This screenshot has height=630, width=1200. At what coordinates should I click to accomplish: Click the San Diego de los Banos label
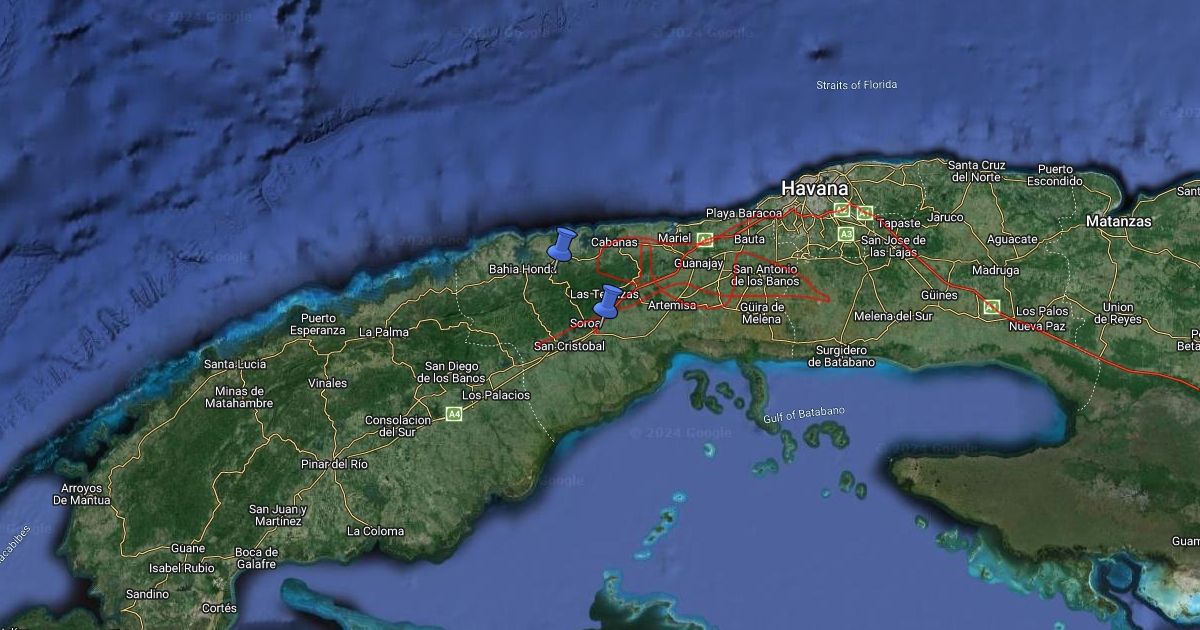pyautogui.click(x=452, y=372)
